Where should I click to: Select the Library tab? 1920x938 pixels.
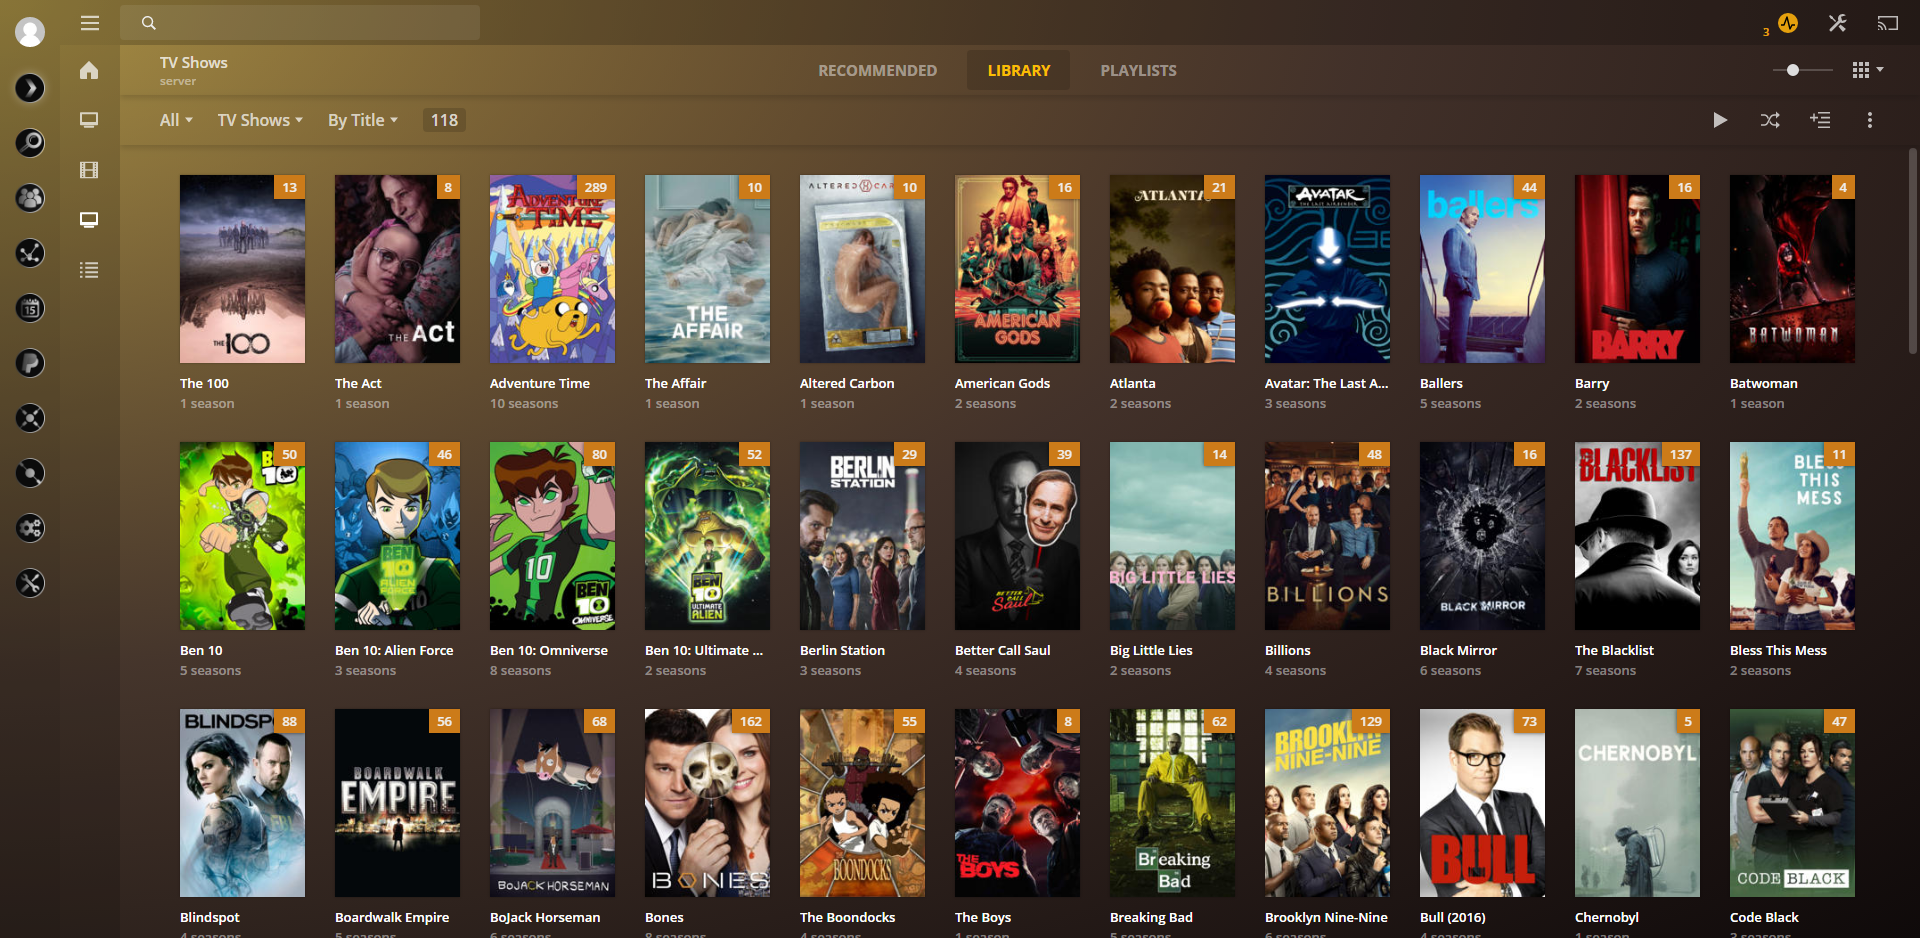(1019, 71)
